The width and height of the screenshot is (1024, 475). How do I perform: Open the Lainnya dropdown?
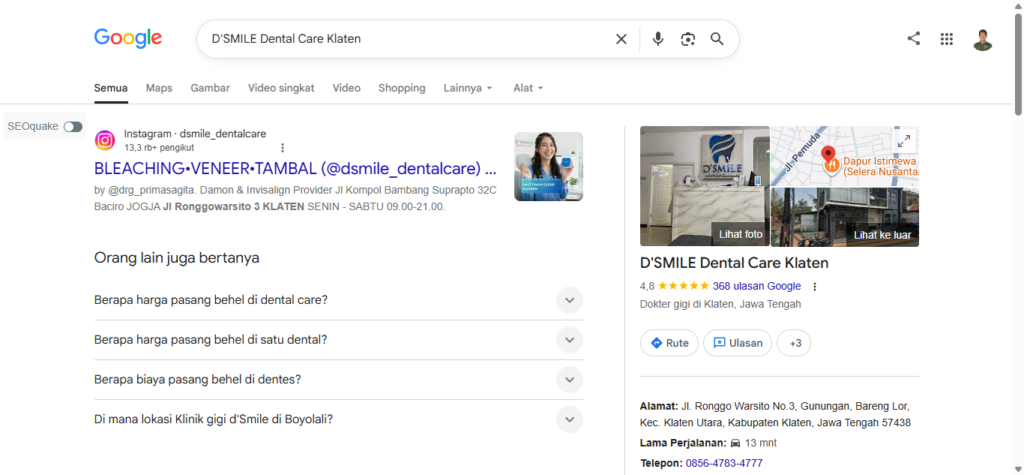[x=468, y=88]
